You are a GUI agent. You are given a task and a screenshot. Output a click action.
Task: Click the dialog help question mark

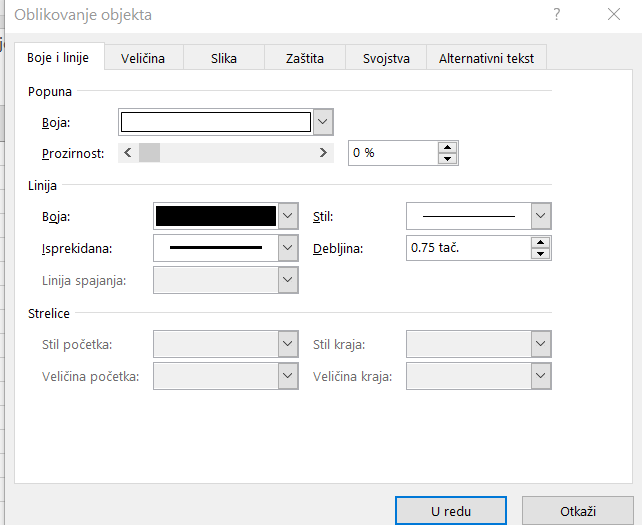(x=556, y=15)
